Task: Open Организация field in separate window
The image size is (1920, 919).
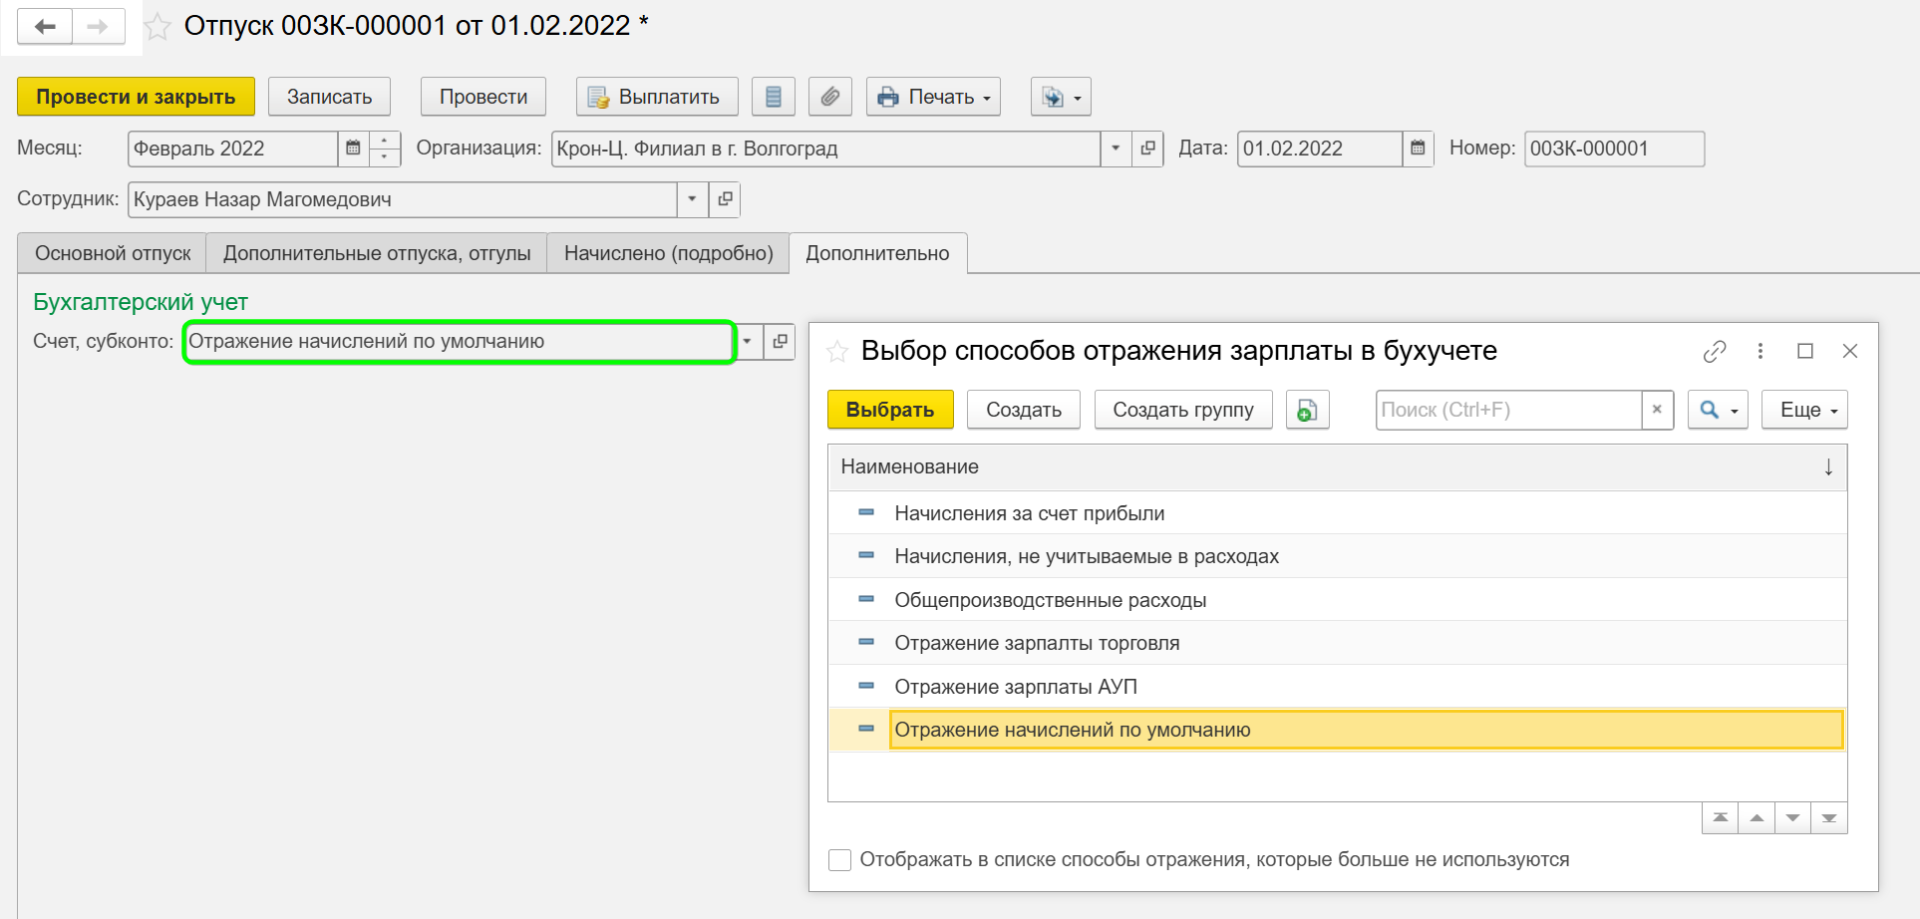Action: click(1148, 149)
